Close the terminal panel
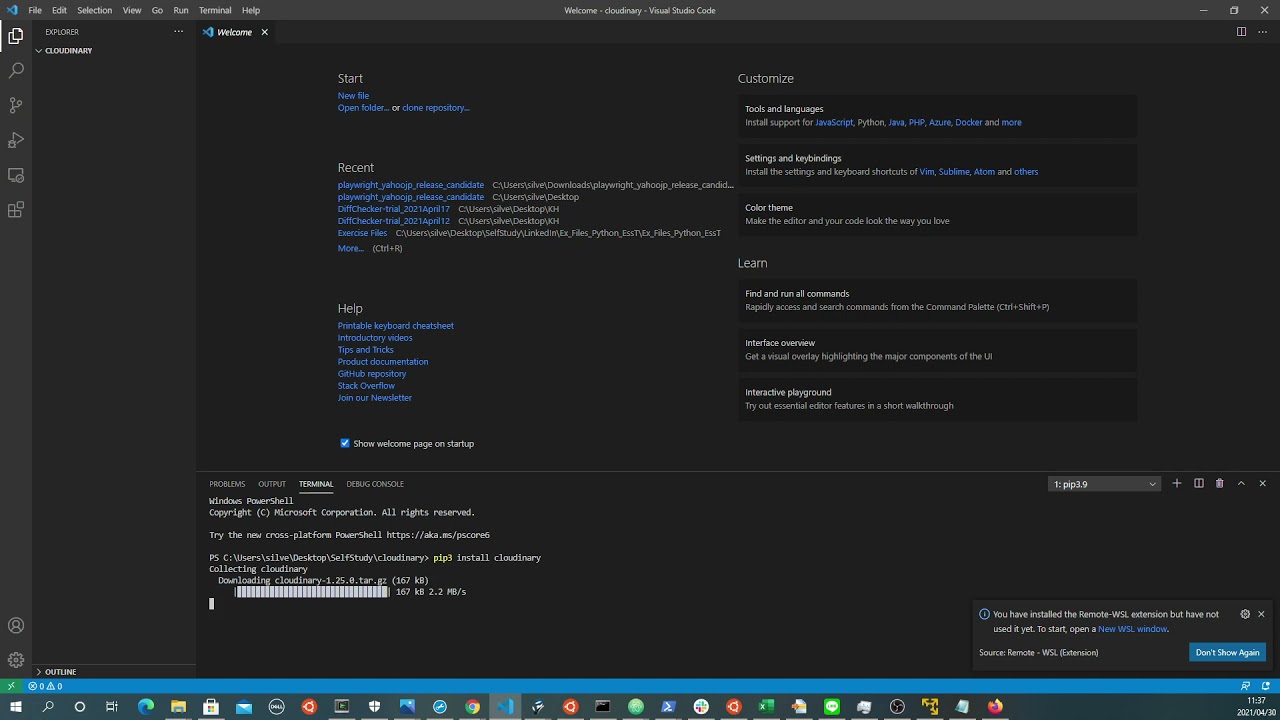This screenshot has width=1280, height=720. click(x=1262, y=484)
